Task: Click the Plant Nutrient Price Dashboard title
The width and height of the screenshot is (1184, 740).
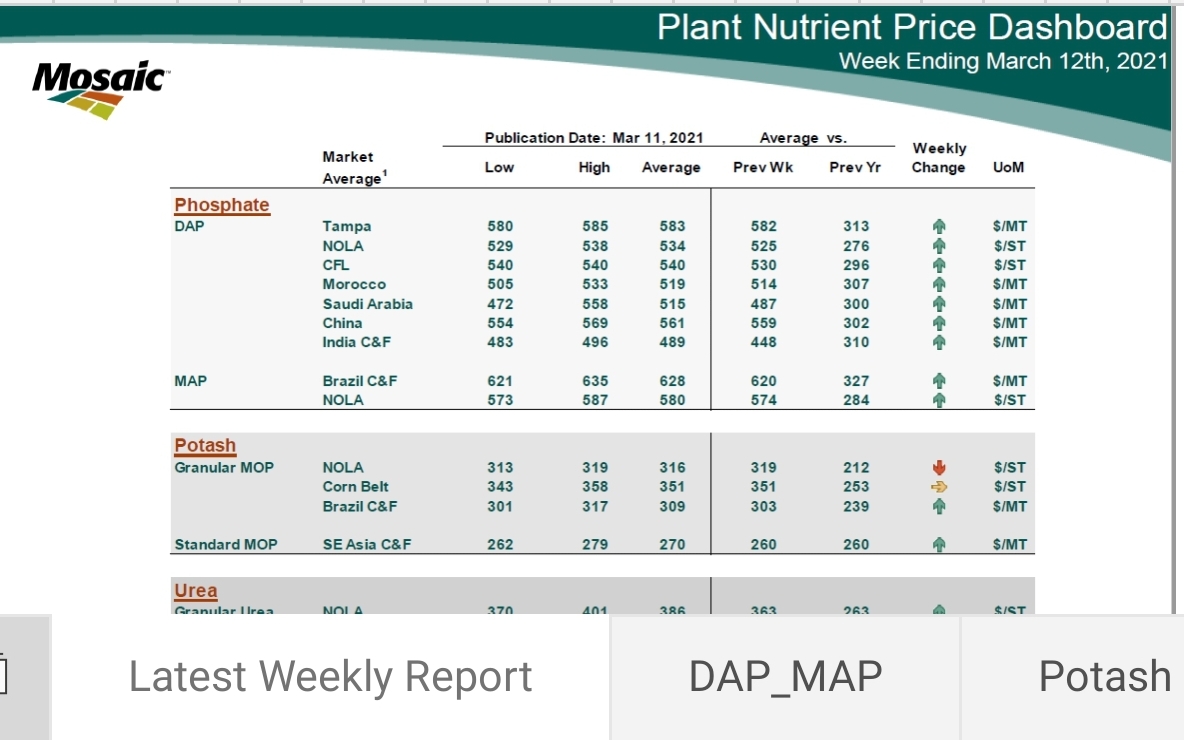Action: pyautogui.click(x=912, y=27)
